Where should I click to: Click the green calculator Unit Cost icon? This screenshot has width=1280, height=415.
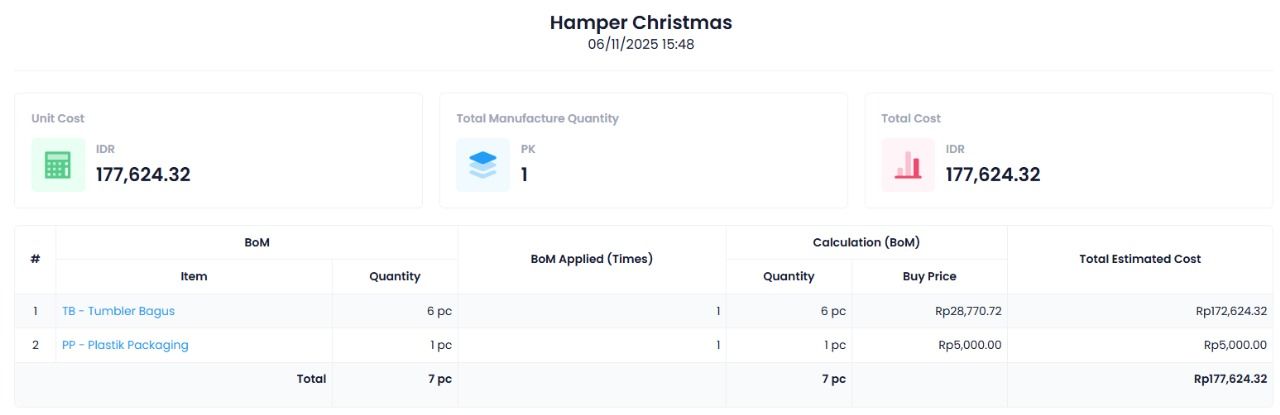point(58,164)
